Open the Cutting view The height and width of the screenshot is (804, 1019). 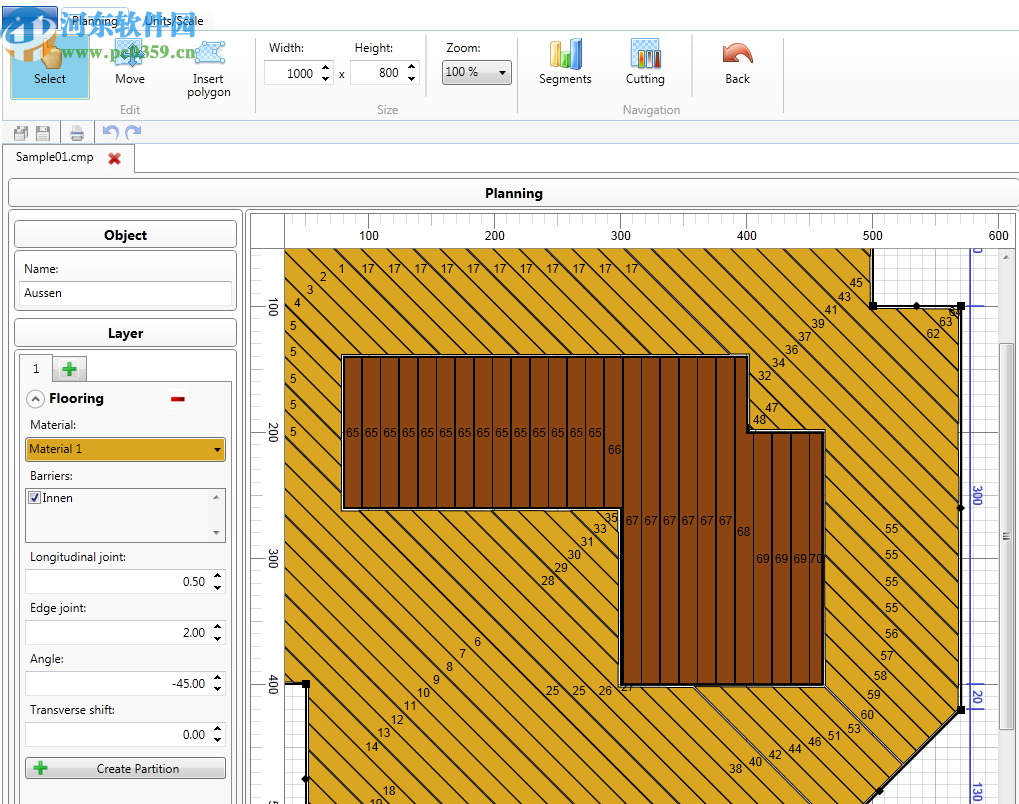coord(645,63)
